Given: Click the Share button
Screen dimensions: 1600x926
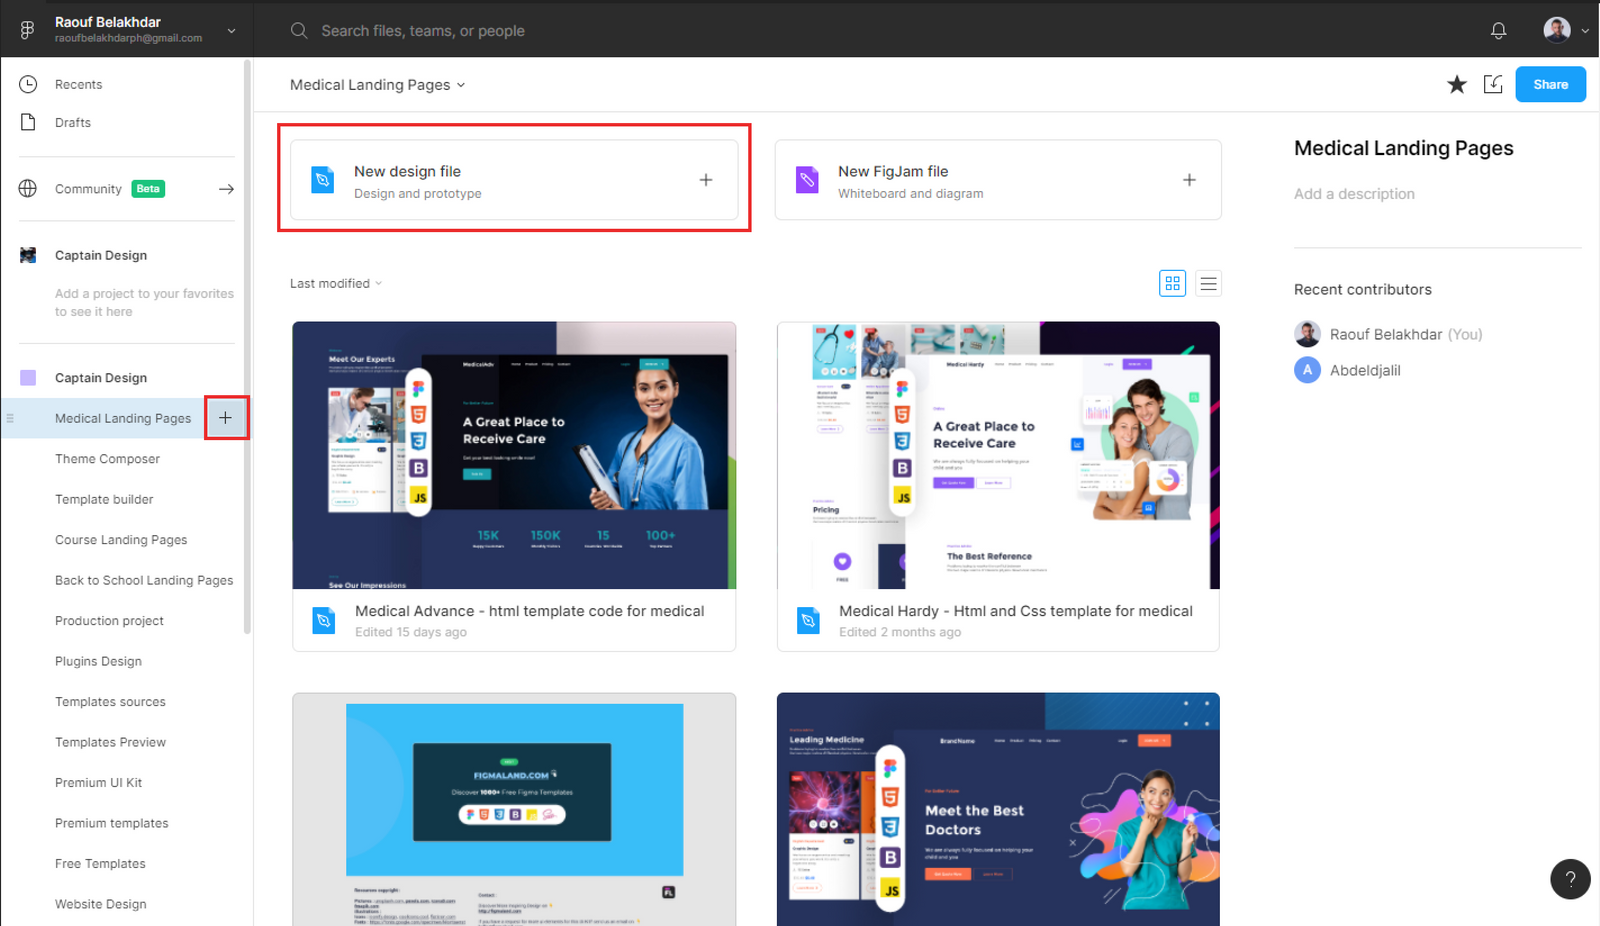Looking at the screenshot, I should coord(1549,84).
